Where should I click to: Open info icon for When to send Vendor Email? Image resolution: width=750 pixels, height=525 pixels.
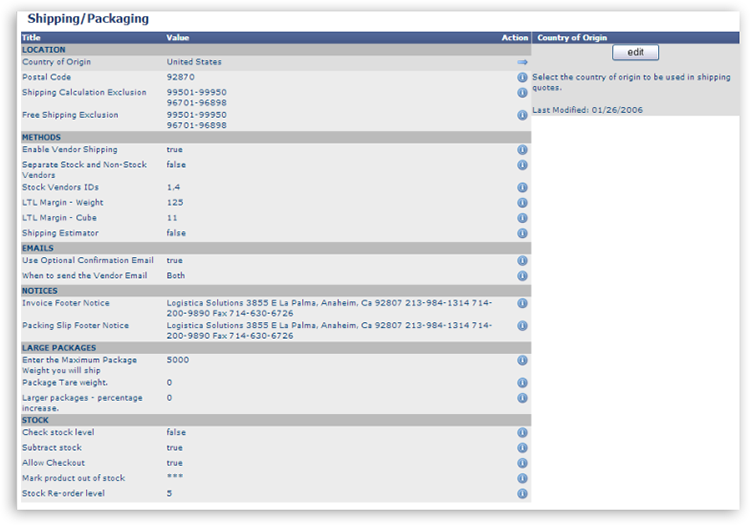tap(522, 276)
